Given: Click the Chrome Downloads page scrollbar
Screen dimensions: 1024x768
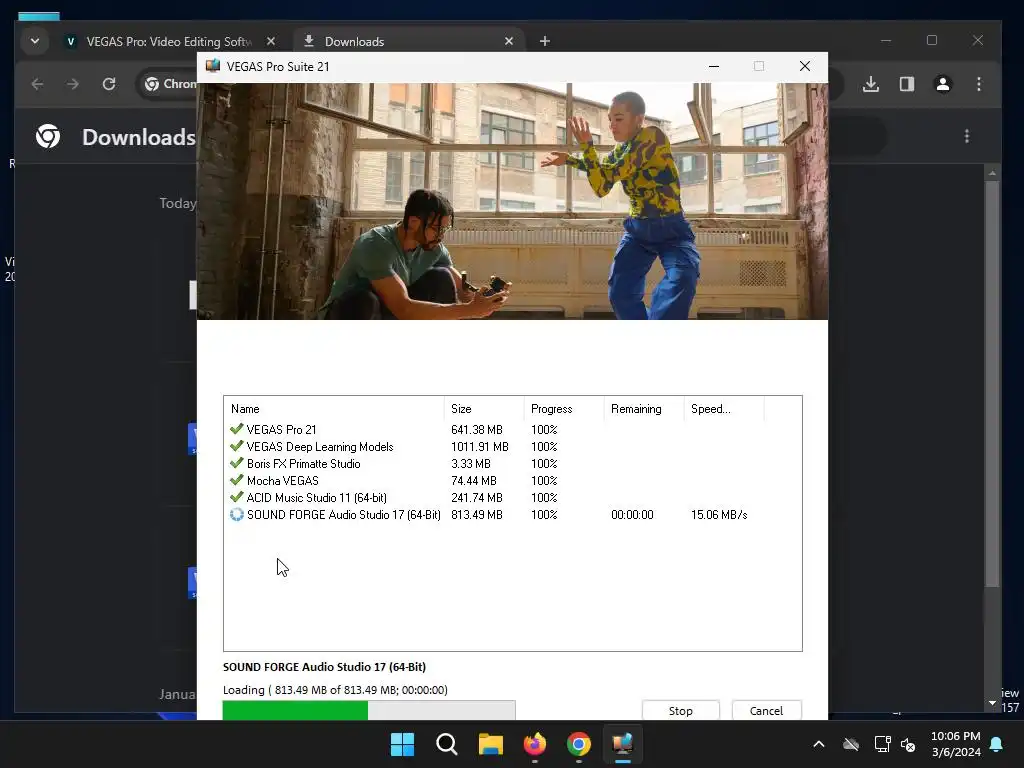Looking at the screenshot, I should click(x=992, y=383).
